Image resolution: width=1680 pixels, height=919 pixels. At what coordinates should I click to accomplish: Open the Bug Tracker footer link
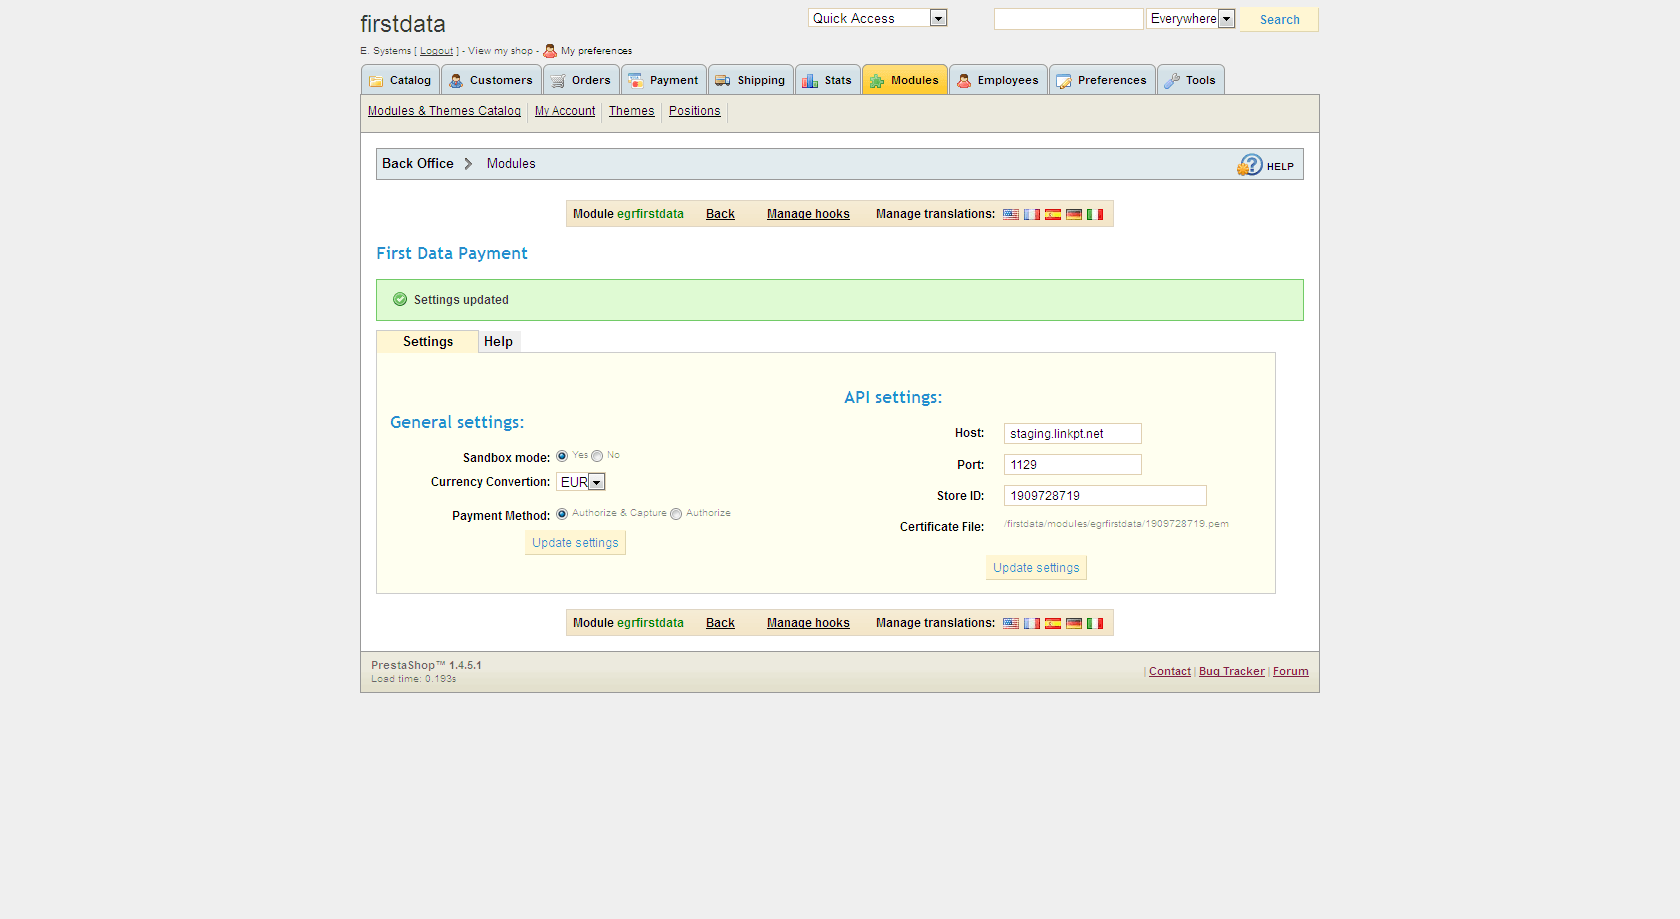pos(1232,672)
